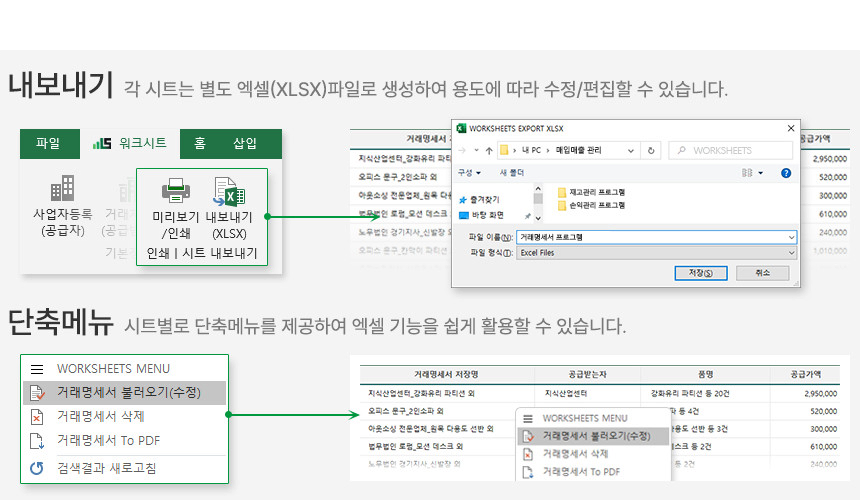Click the blue help icon in the export dialog

[786, 172]
